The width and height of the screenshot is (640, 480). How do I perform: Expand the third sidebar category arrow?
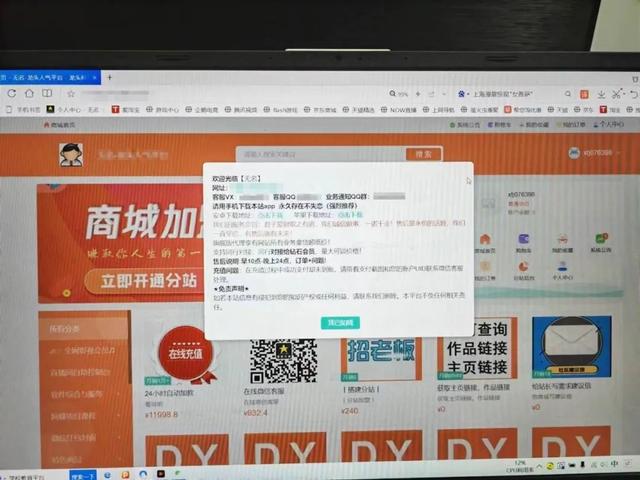[x=119, y=394]
